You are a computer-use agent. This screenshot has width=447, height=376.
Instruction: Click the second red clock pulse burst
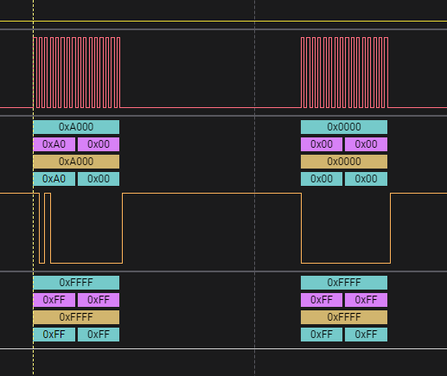pos(345,72)
